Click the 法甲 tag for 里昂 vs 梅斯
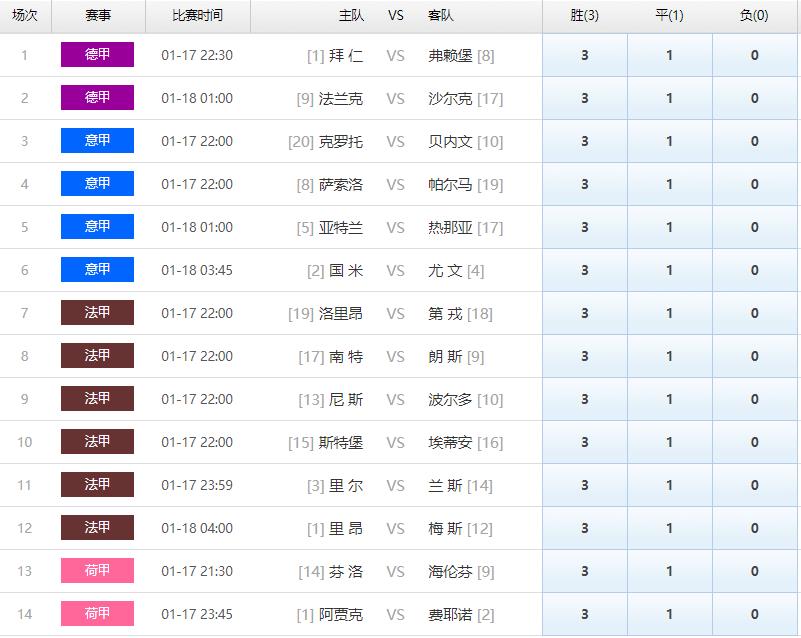The image size is (801, 638). click(98, 527)
